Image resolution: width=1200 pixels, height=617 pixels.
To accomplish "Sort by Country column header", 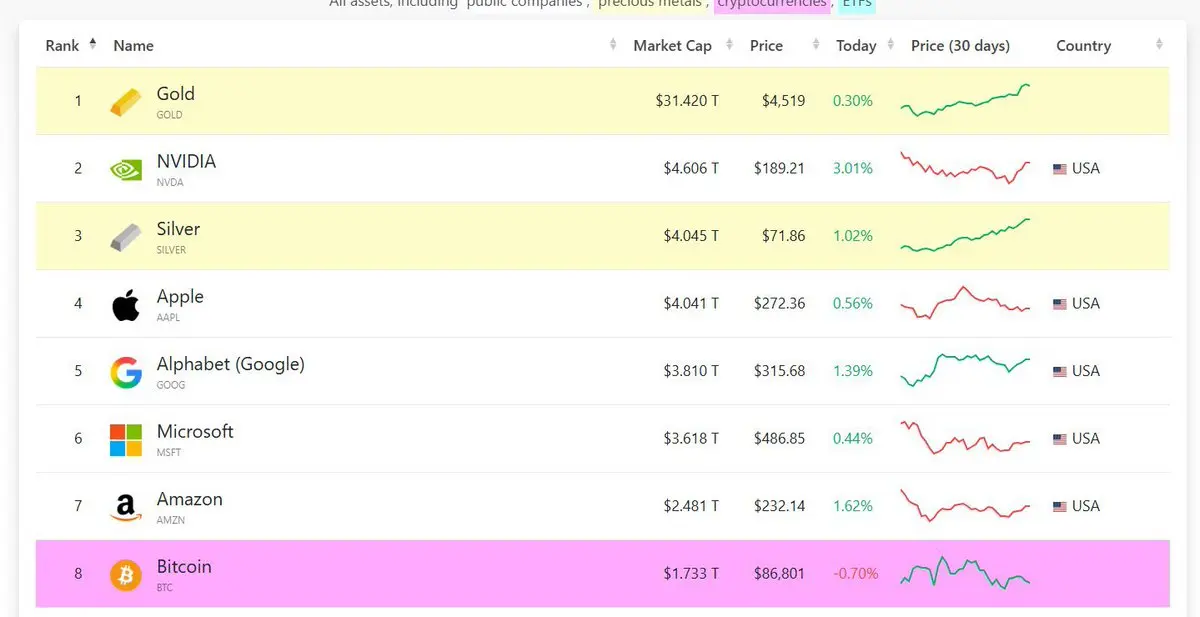I will coord(1083,46).
